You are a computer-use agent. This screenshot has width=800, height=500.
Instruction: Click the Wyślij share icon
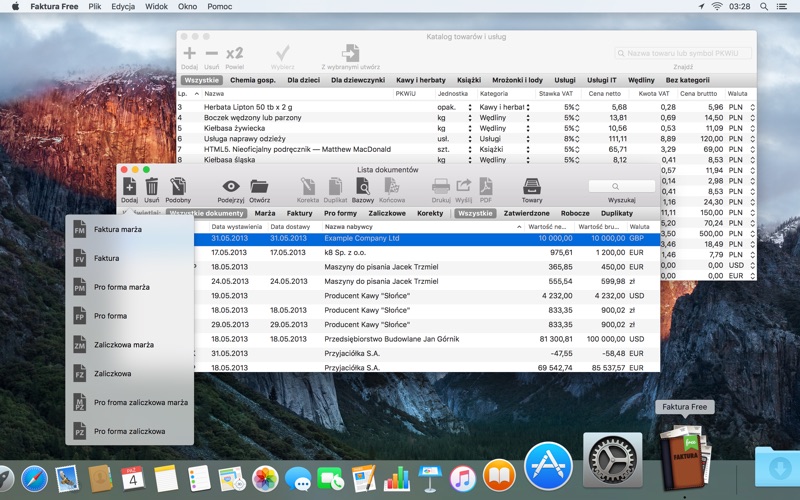[x=463, y=187]
